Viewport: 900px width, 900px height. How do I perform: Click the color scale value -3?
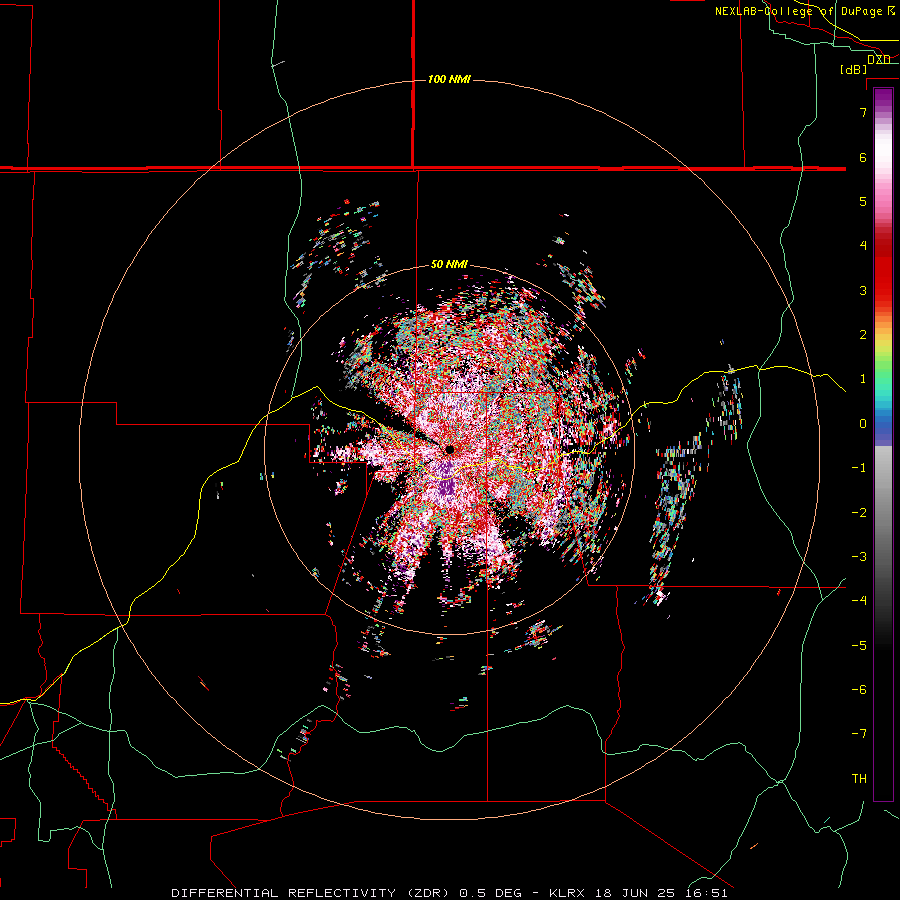[859, 557]
